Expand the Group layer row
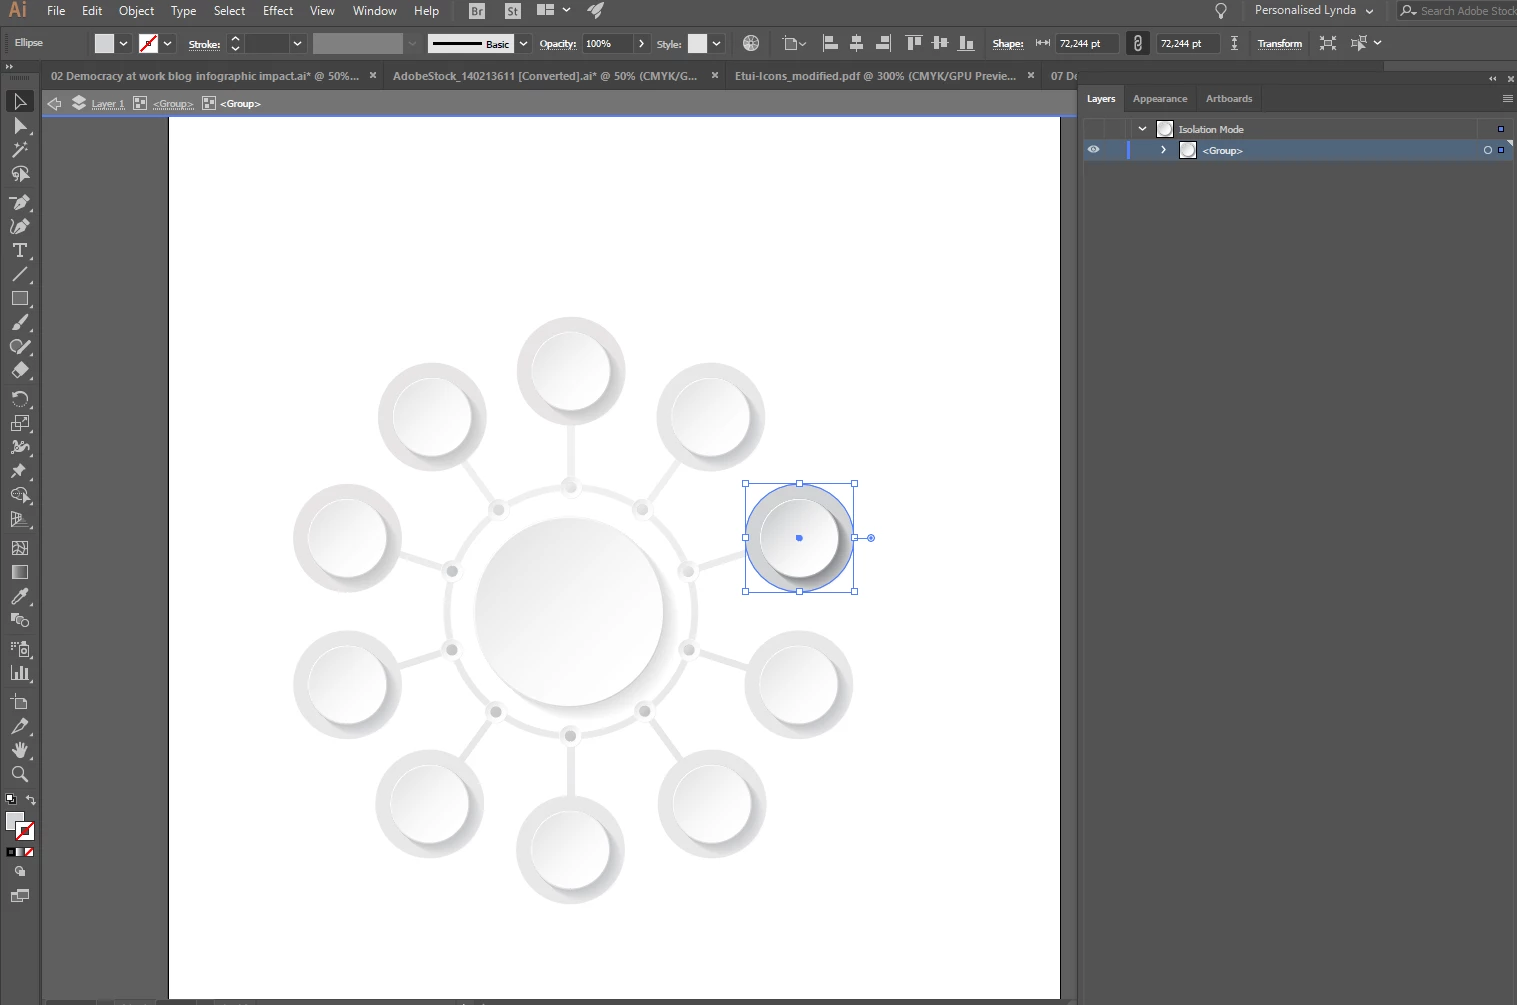This screenshot has width=1517, height=1005. click(x=1163, y=150)
